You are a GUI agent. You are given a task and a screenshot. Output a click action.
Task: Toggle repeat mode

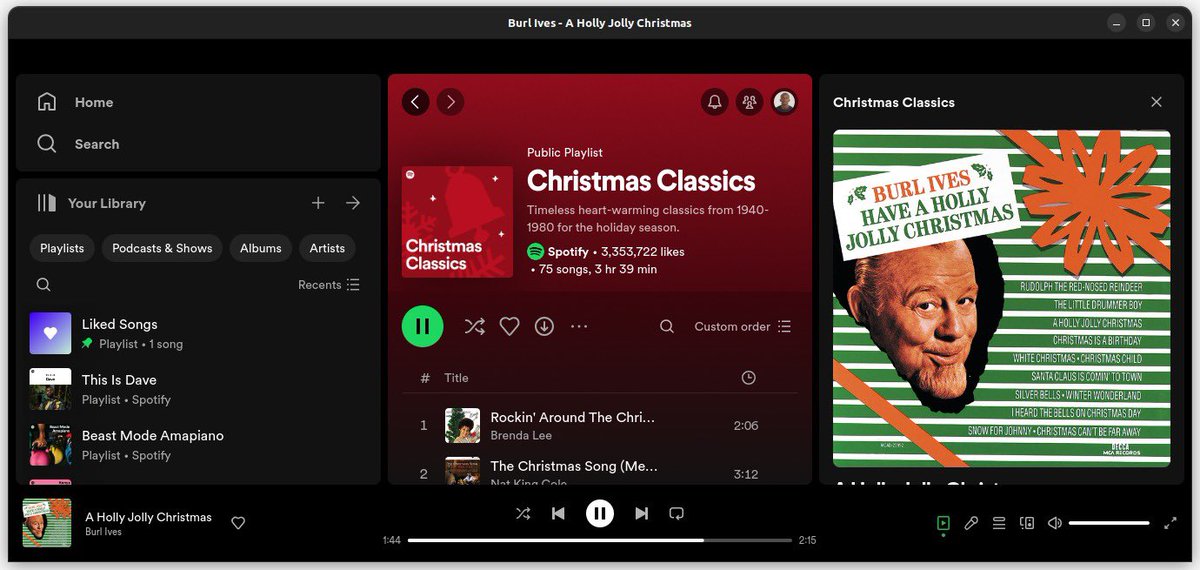point(677,513)
